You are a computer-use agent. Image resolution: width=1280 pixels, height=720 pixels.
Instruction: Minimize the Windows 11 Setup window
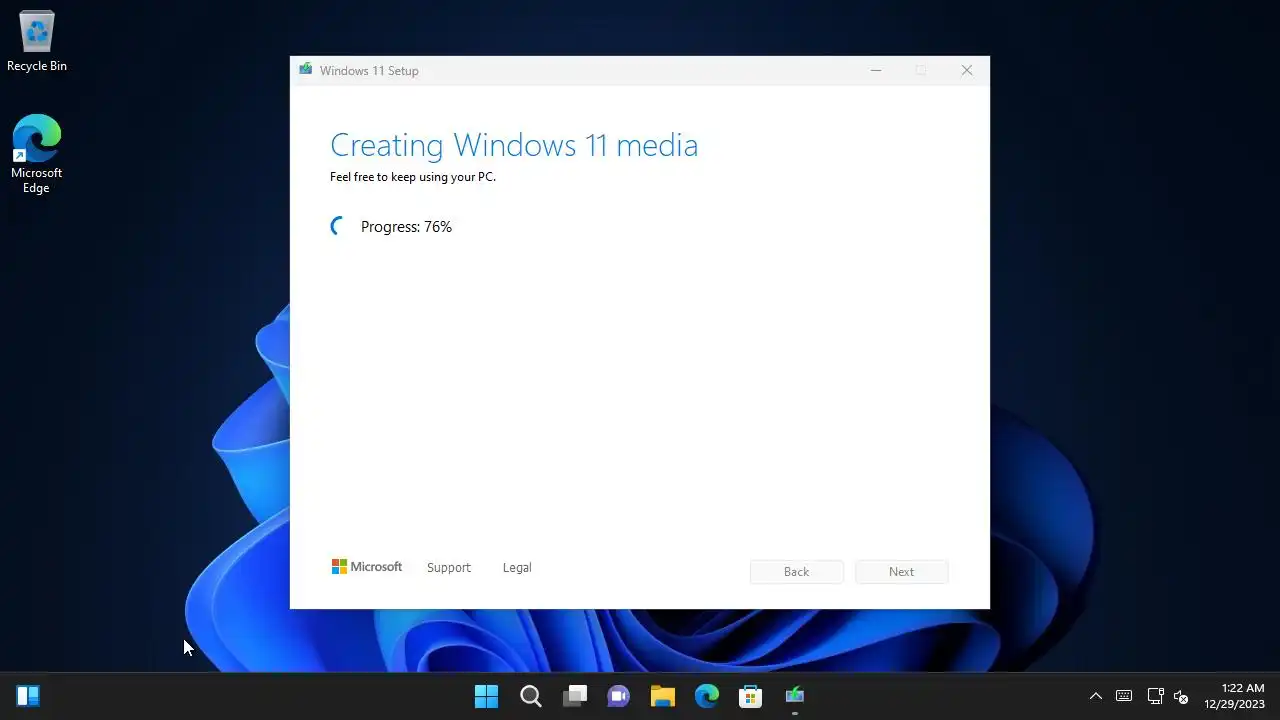(876, 70)
